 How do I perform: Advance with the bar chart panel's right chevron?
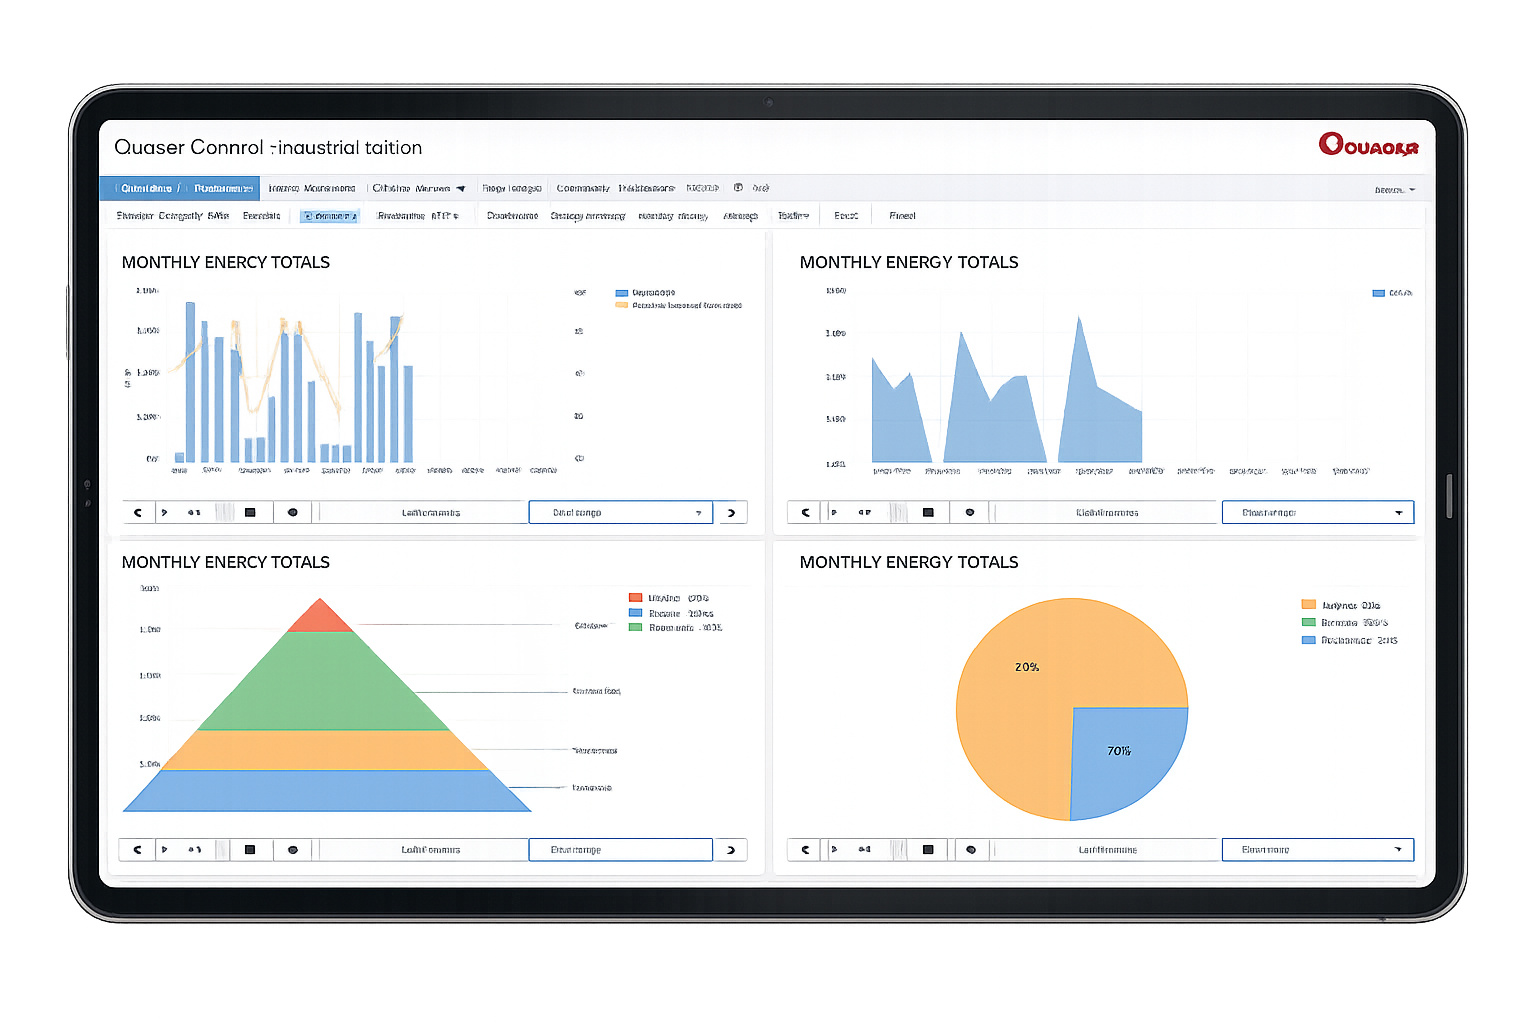[731, 512]
